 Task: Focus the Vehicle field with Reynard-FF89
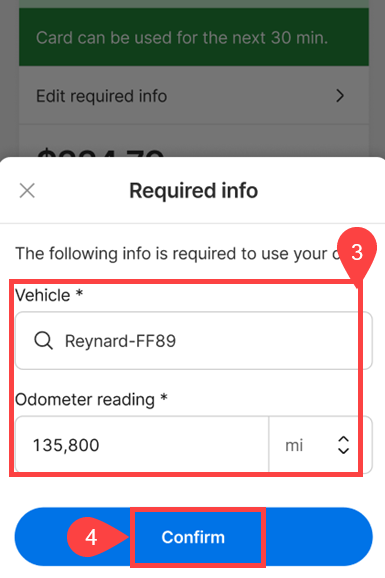194,340
